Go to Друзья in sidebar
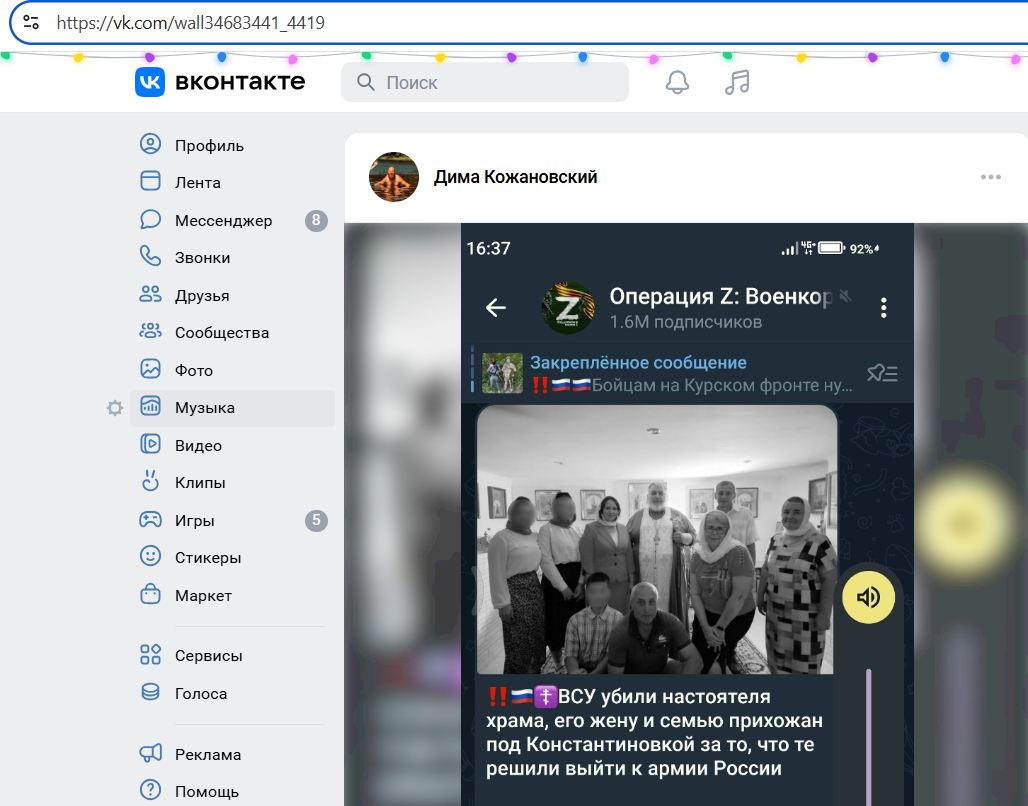The height and width of the screenshot is (806, 1028). pyautogui.click(x=201, y=296)
